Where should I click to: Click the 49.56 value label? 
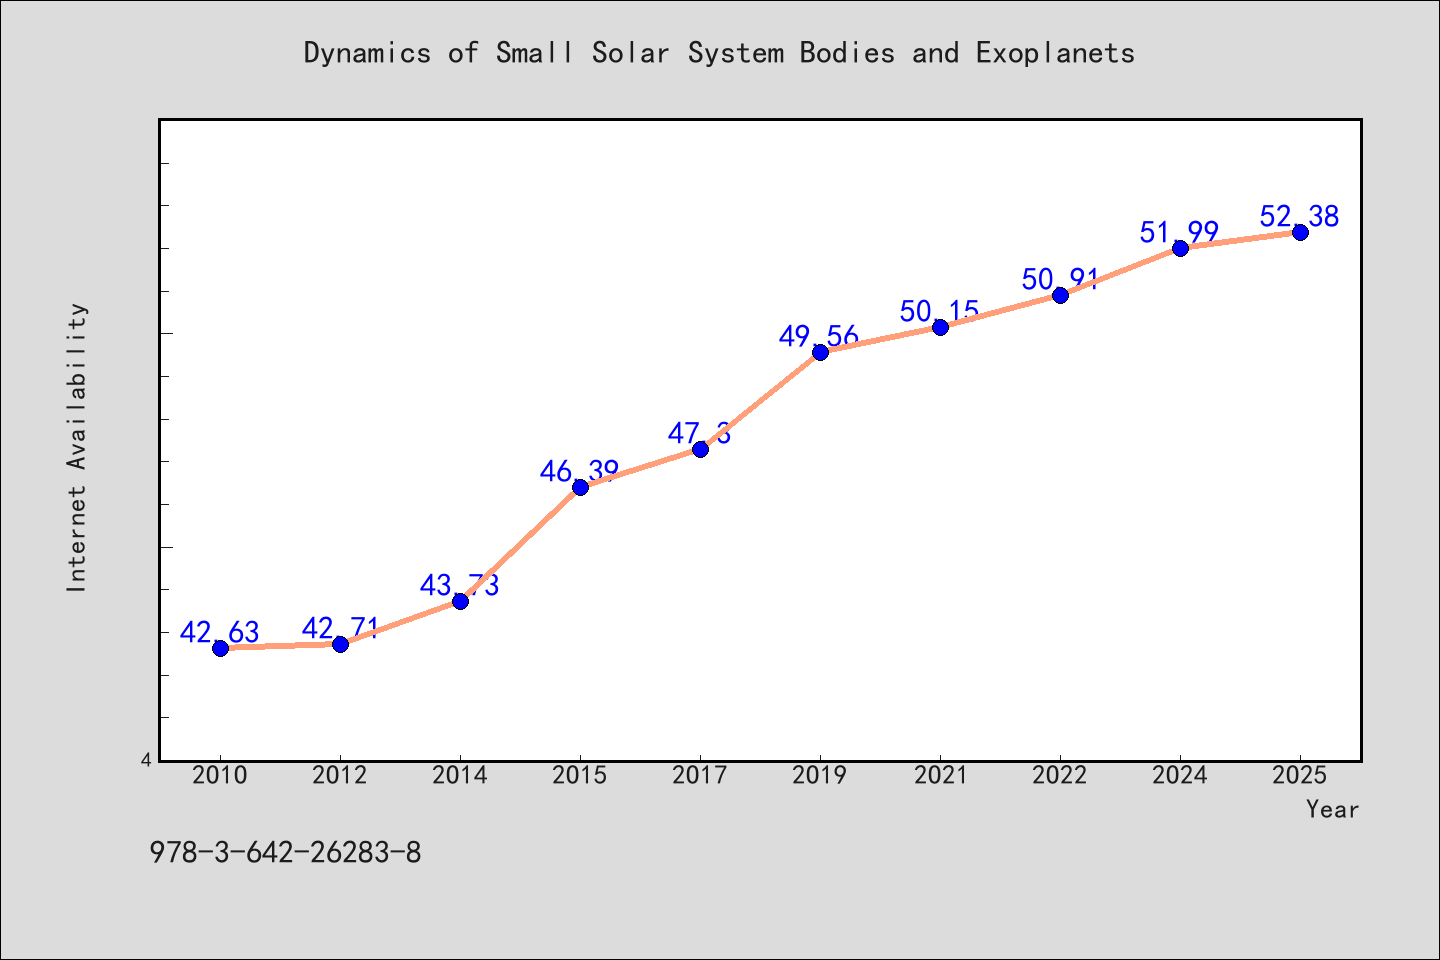tap(820, 337)
